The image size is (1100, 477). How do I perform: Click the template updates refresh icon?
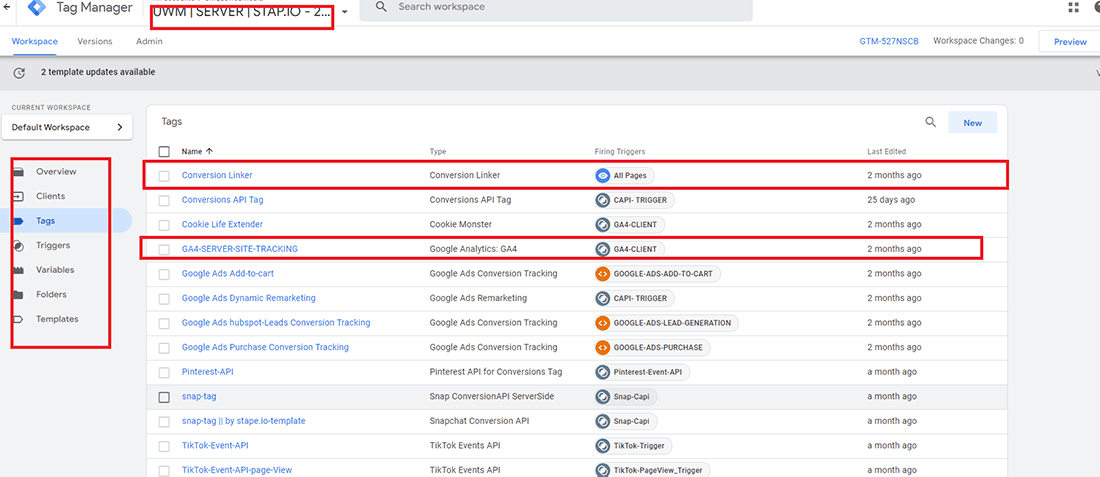[x=20, y=72]
